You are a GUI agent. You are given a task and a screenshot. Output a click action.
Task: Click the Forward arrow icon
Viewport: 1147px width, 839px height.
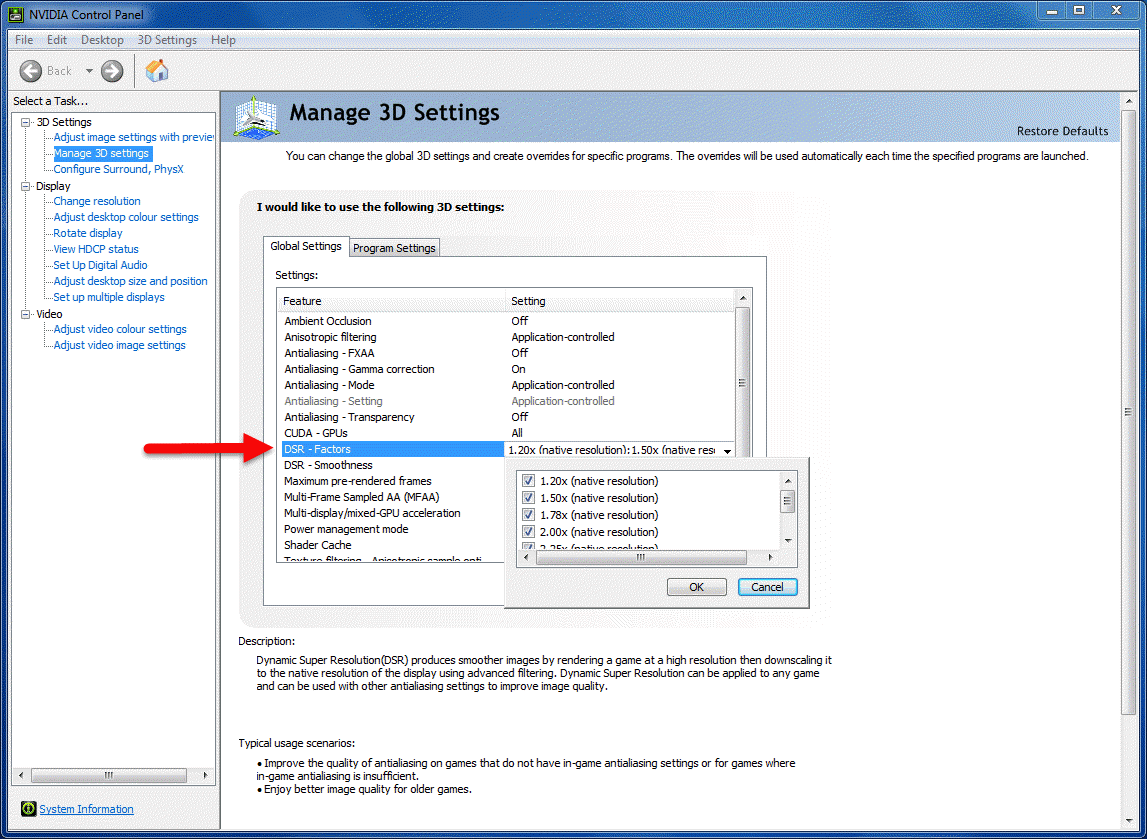[x=112, y=71]
